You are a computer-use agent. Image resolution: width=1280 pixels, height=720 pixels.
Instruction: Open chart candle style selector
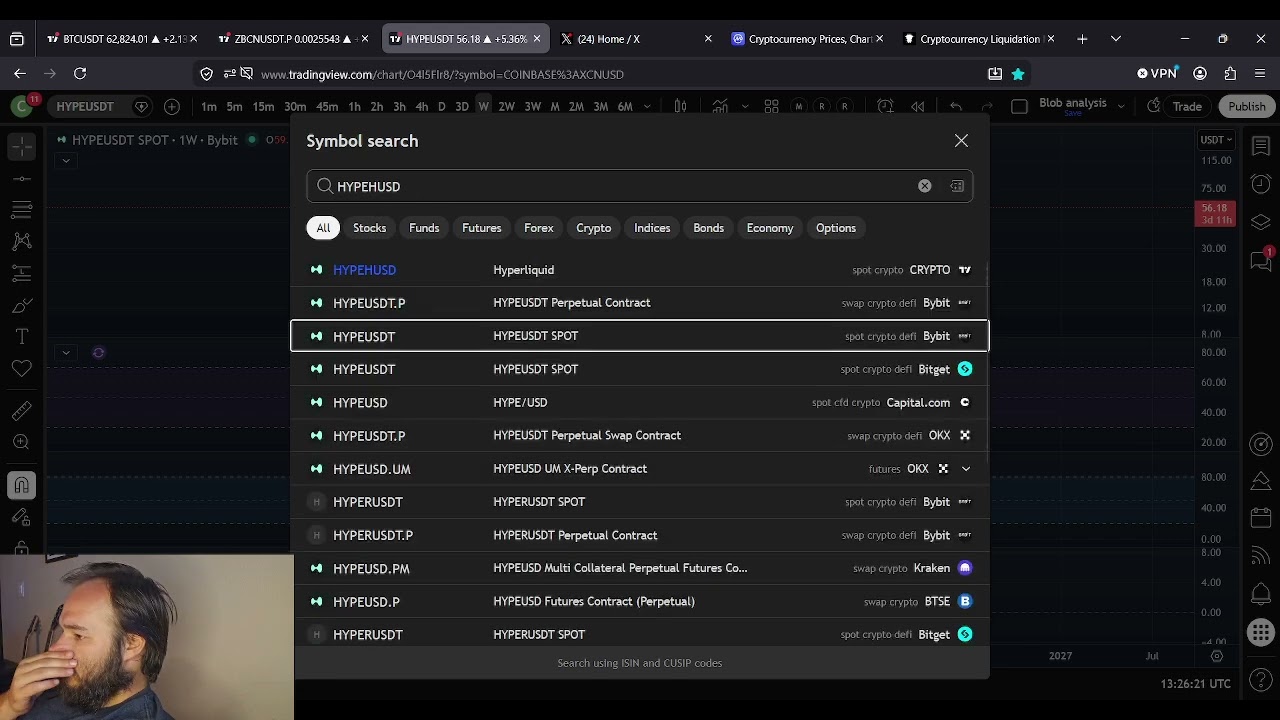[680, 106]
